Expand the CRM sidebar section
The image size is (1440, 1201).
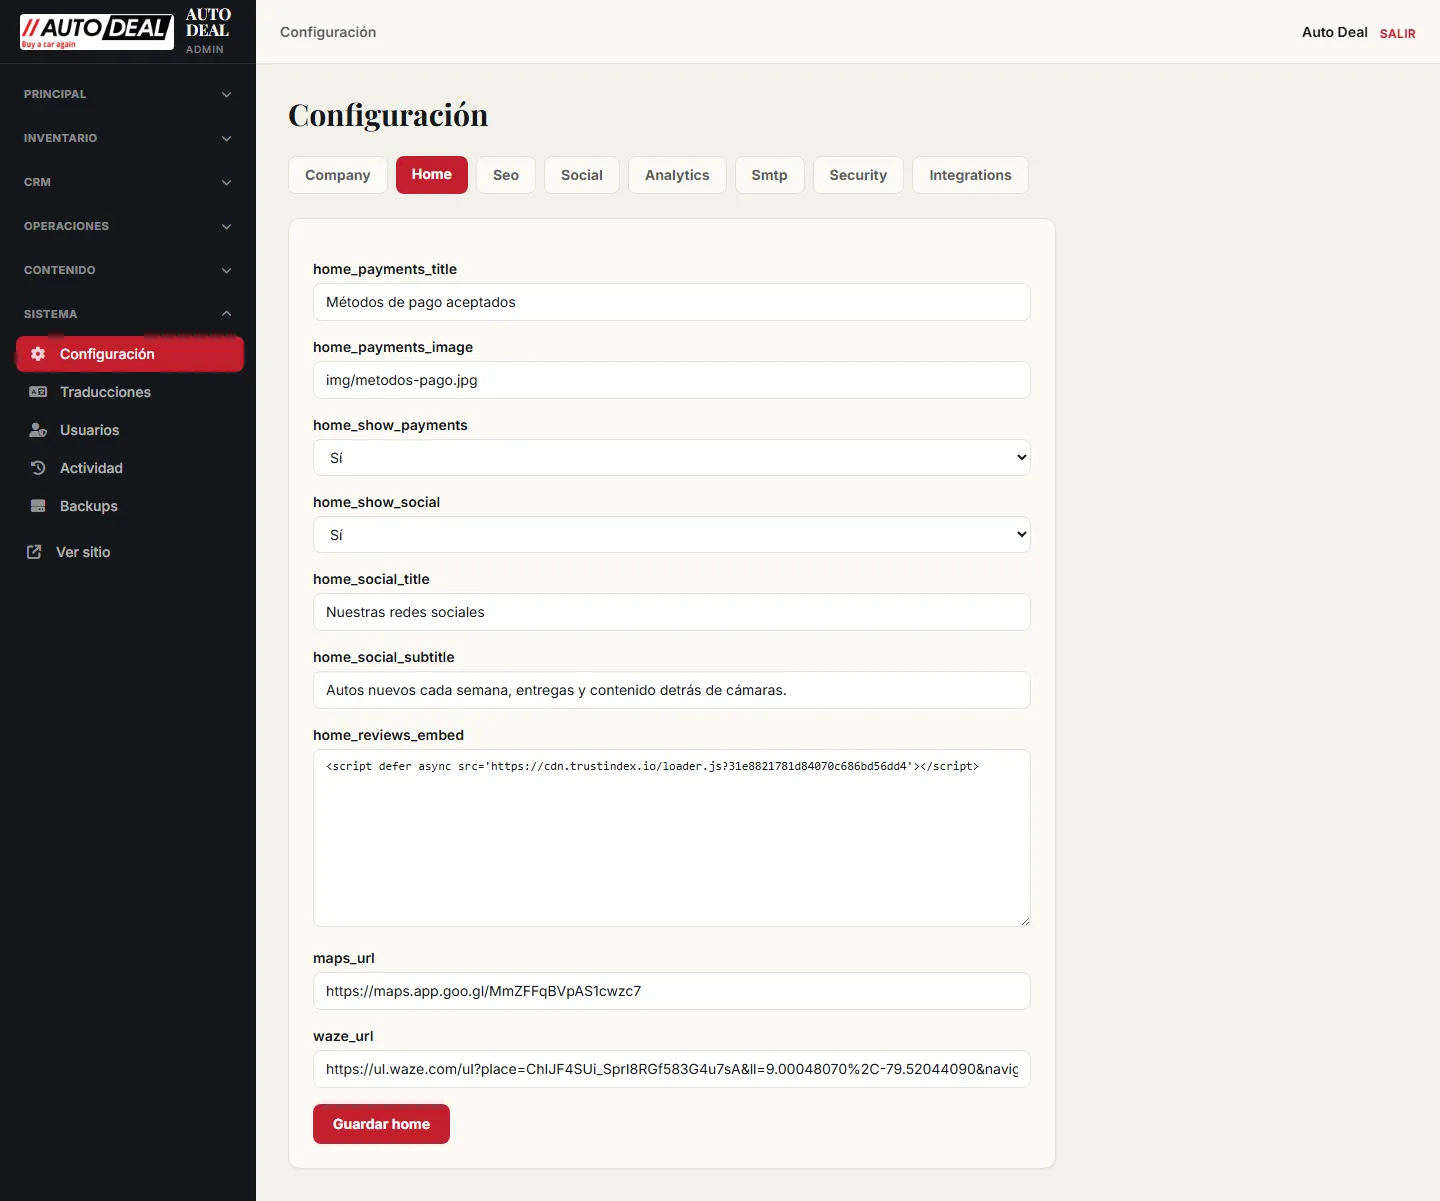point(128,182)
